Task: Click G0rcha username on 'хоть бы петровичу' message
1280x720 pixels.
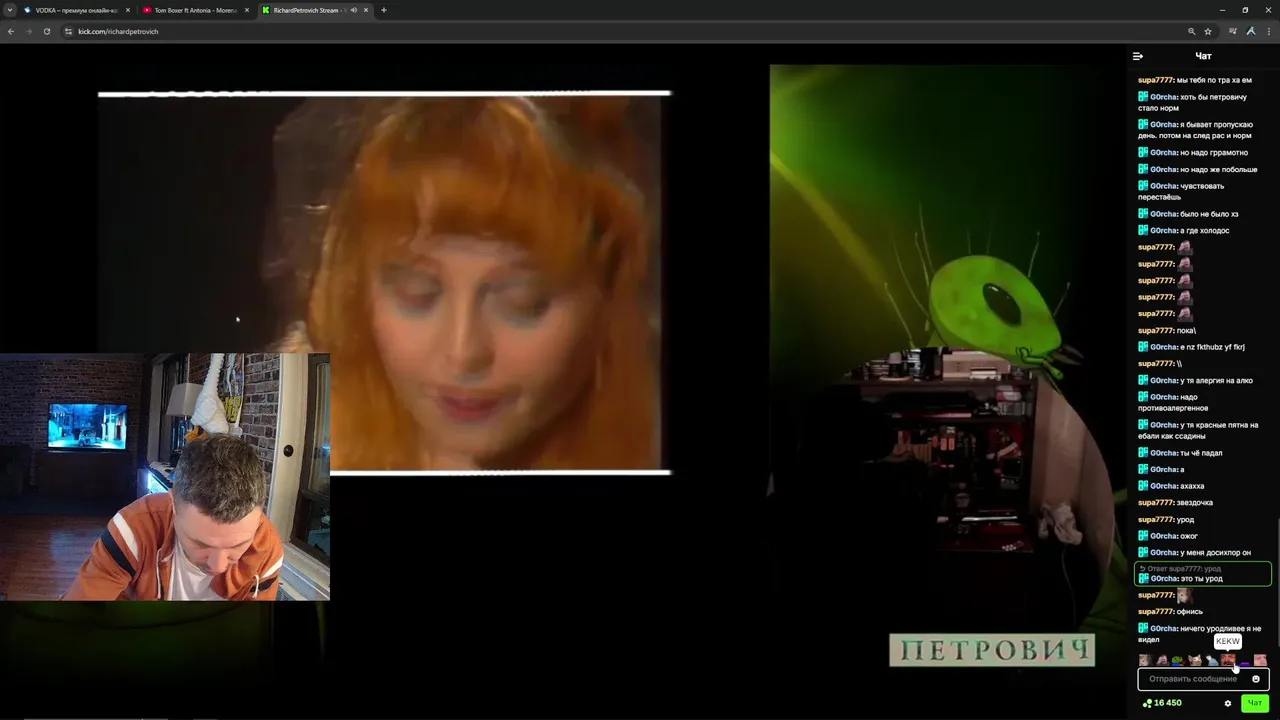Action: [1164, 97]
